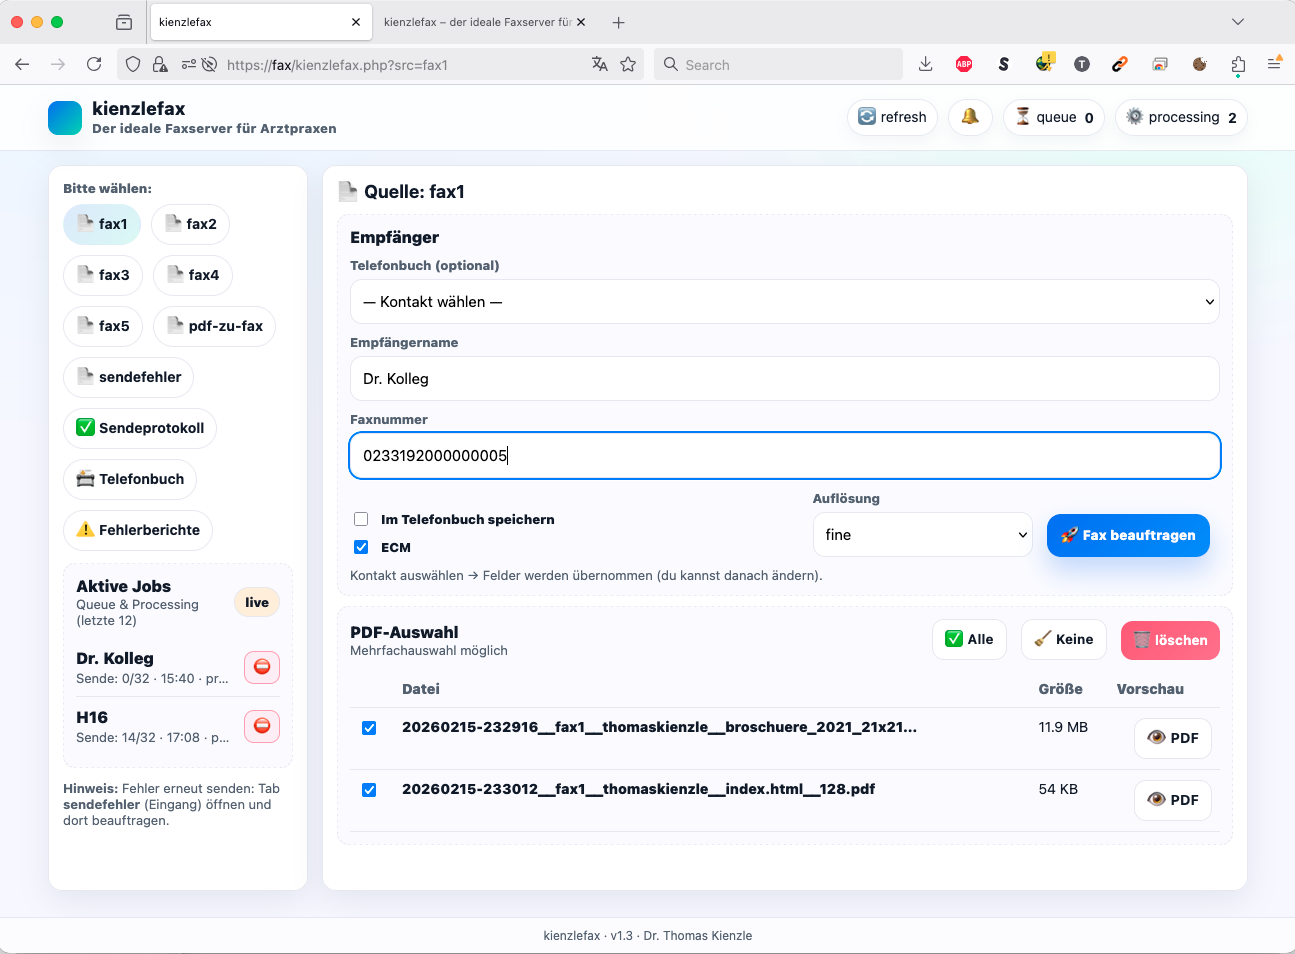
Task: Bookmark this page with star icon
Action: (x=628, y=65)
